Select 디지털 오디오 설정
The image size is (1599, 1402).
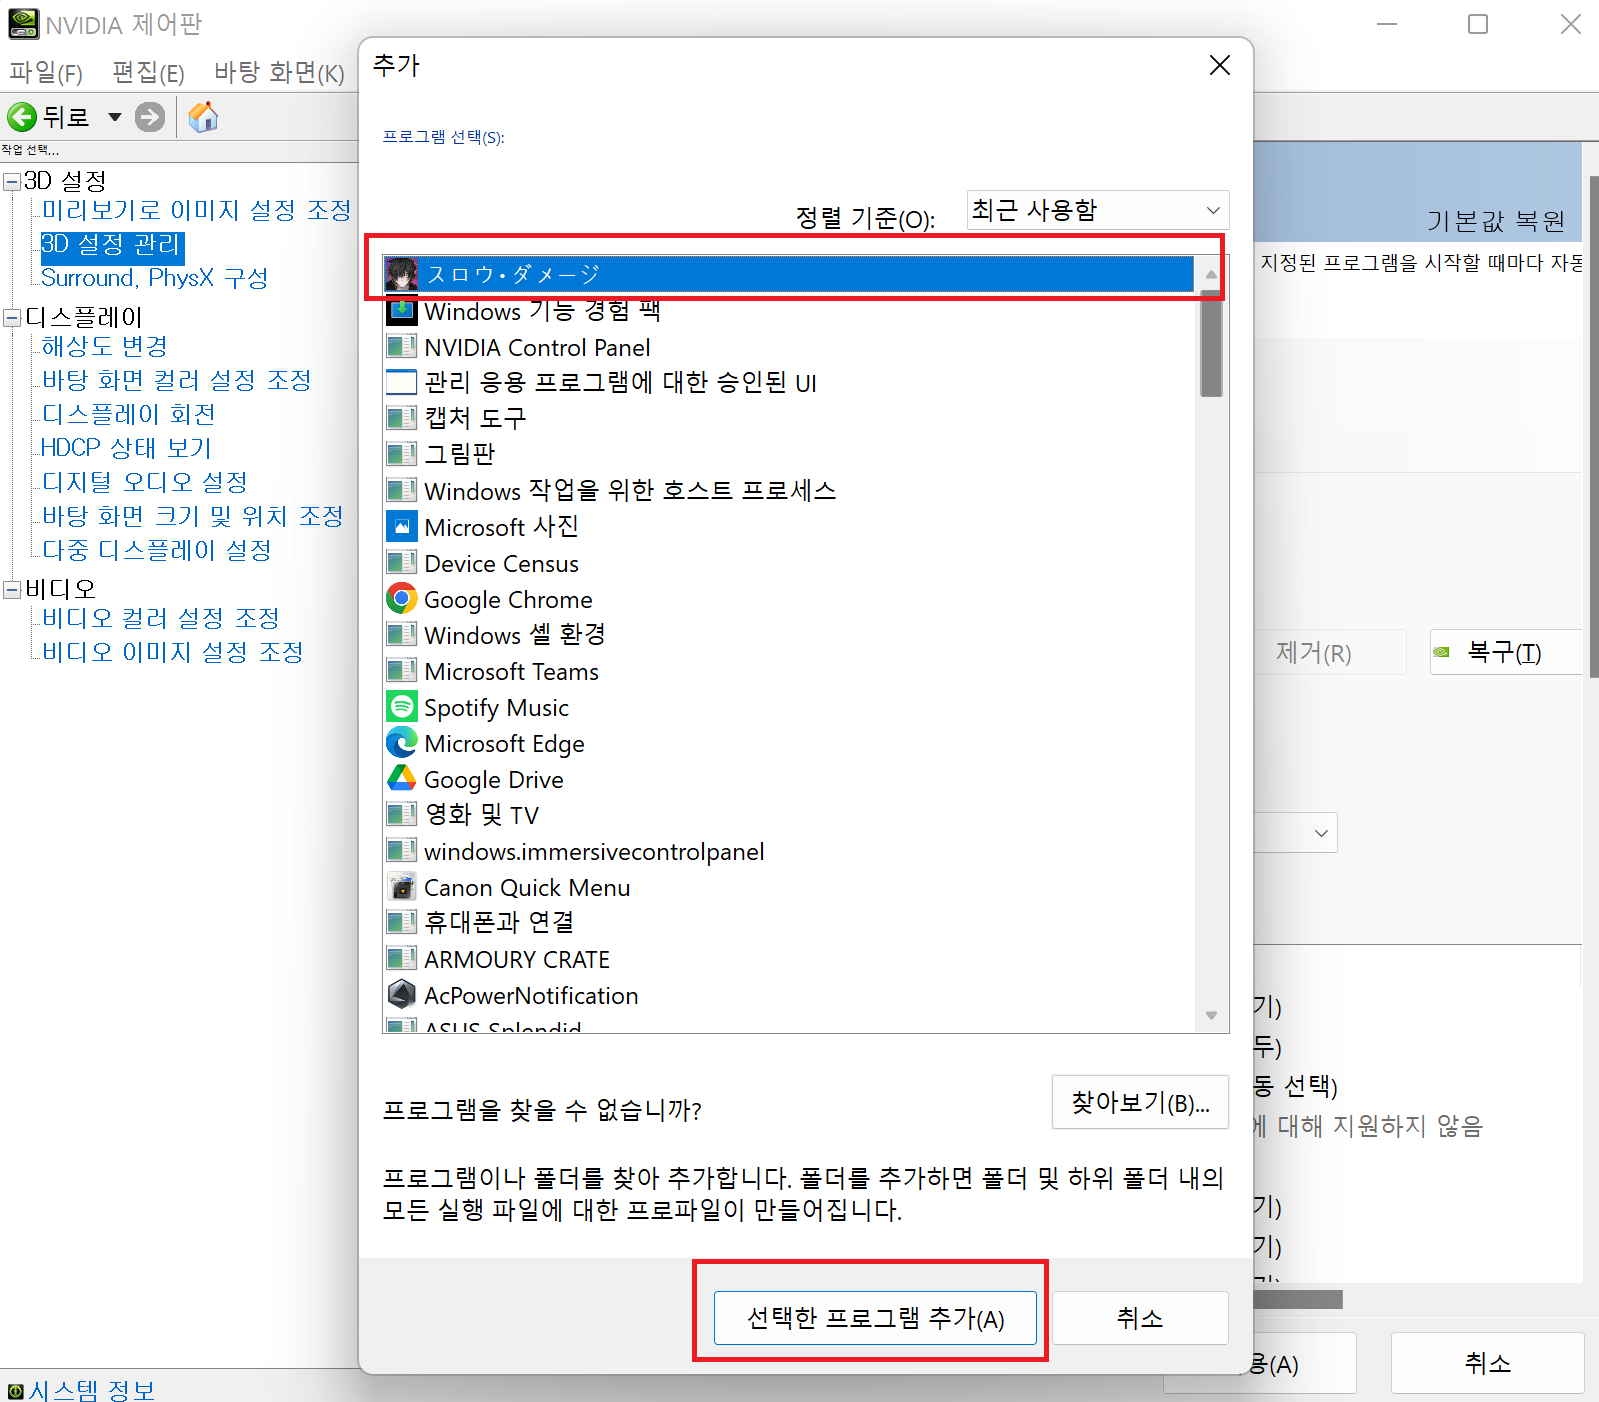pos(145,482)
